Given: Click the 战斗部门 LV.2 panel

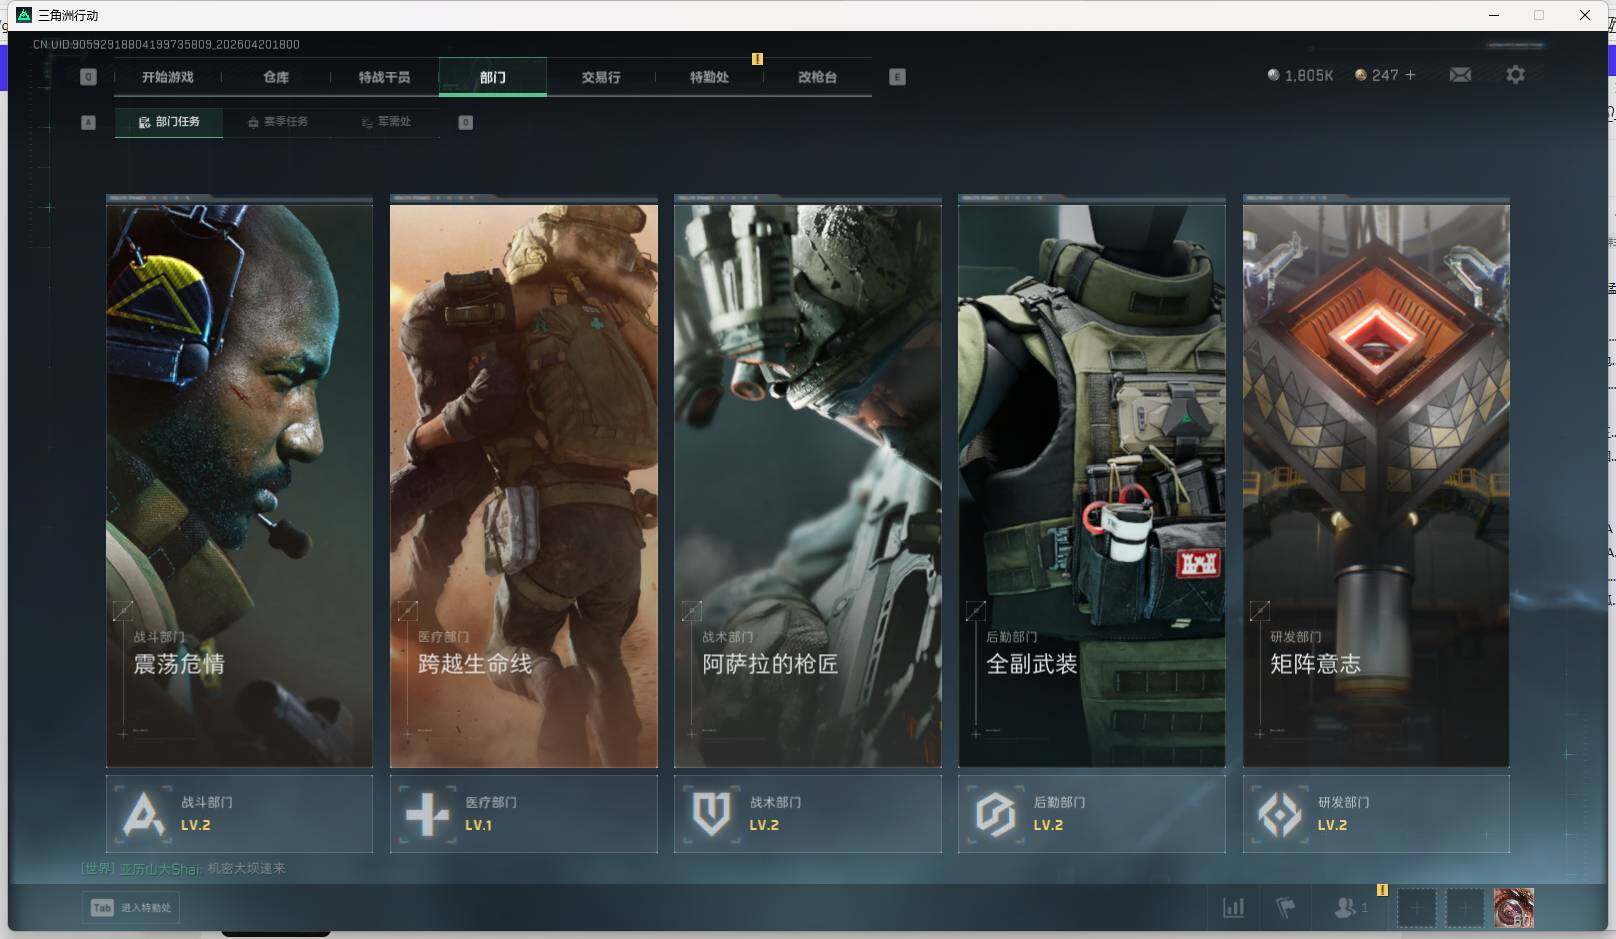Looking at the screenshot, I should [239, 814].
